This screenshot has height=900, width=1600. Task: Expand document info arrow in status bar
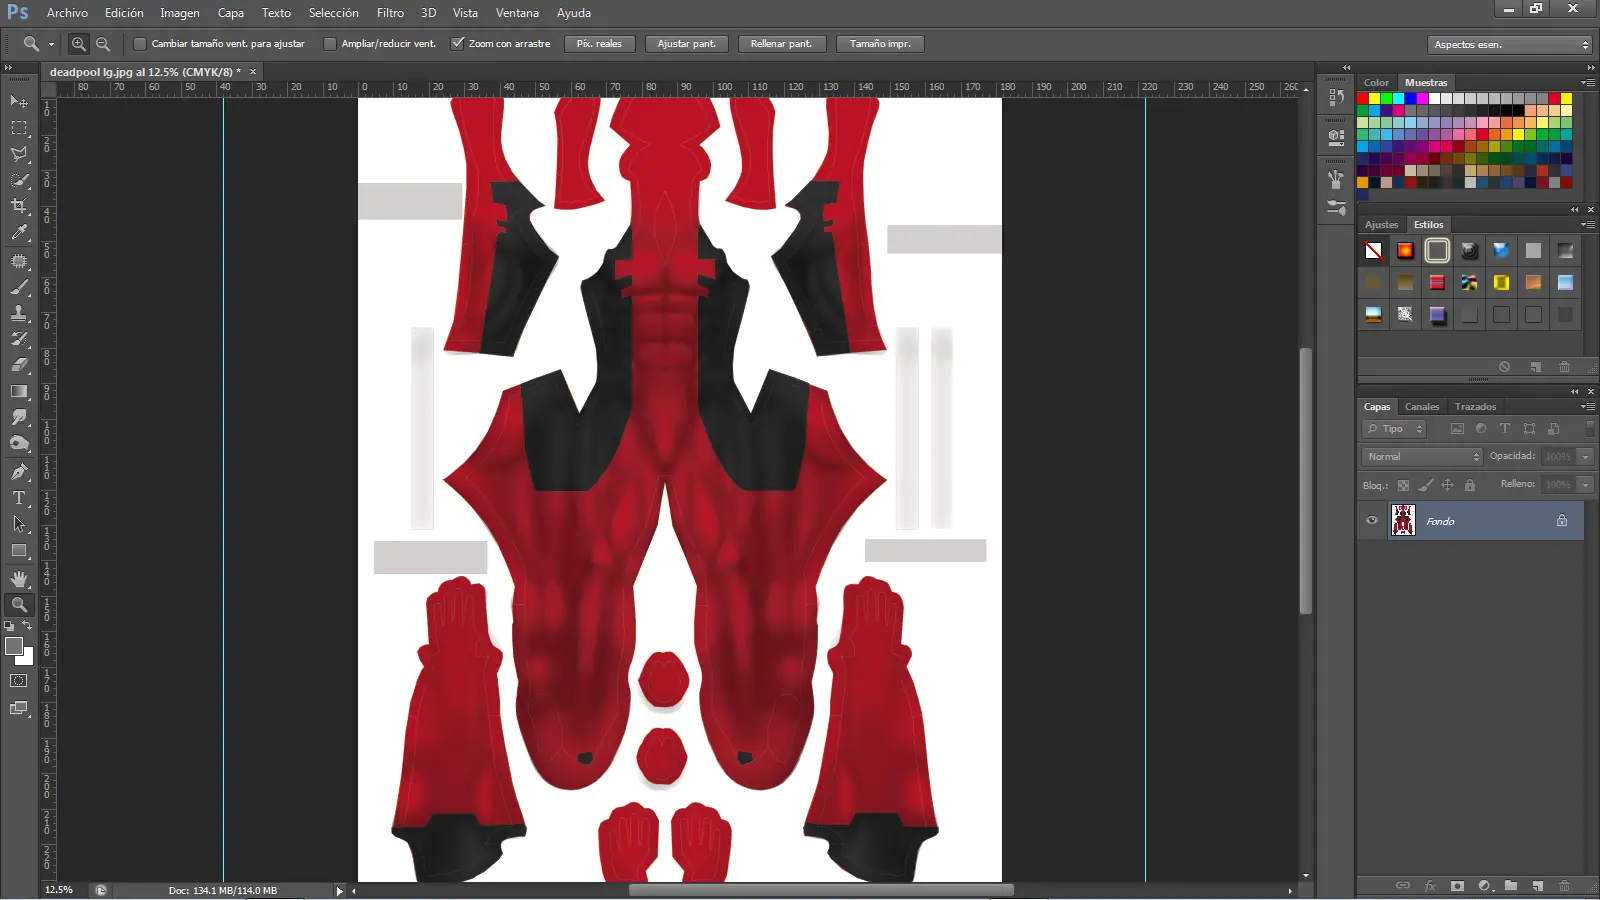click(339, 891)
